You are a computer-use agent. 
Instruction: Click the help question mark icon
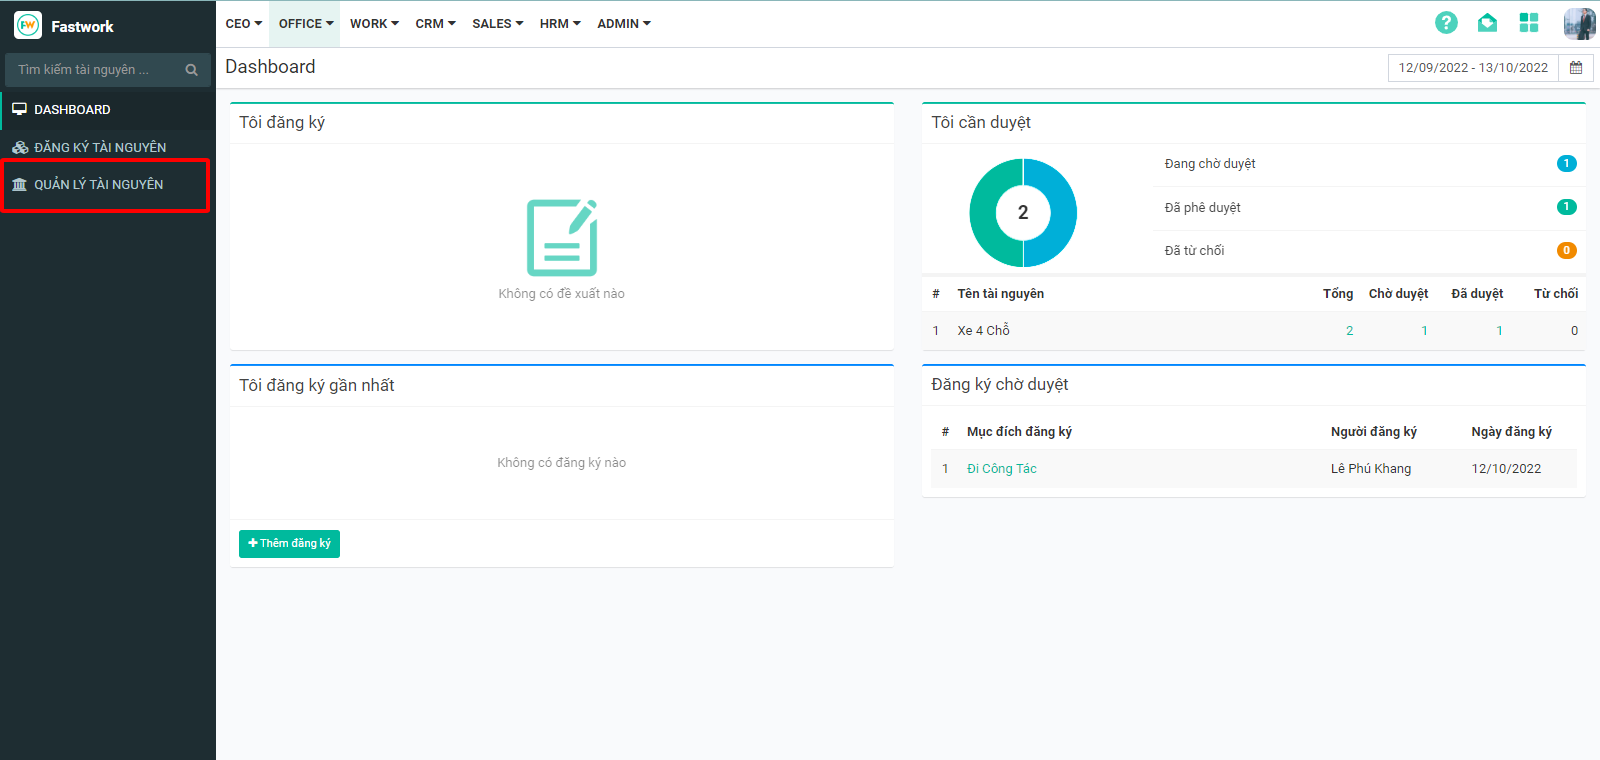[x=1446, y=23]
